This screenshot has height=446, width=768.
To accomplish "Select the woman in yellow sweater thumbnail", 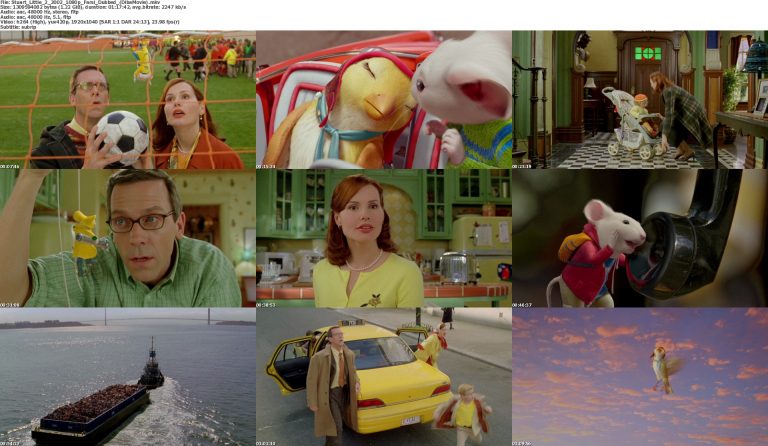I will tap(384, 238).
